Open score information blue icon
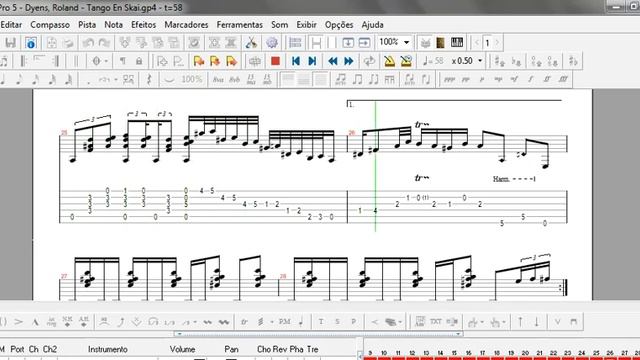Screen dimensions: 640x360 pyautogui.click(x=31, y=42)
